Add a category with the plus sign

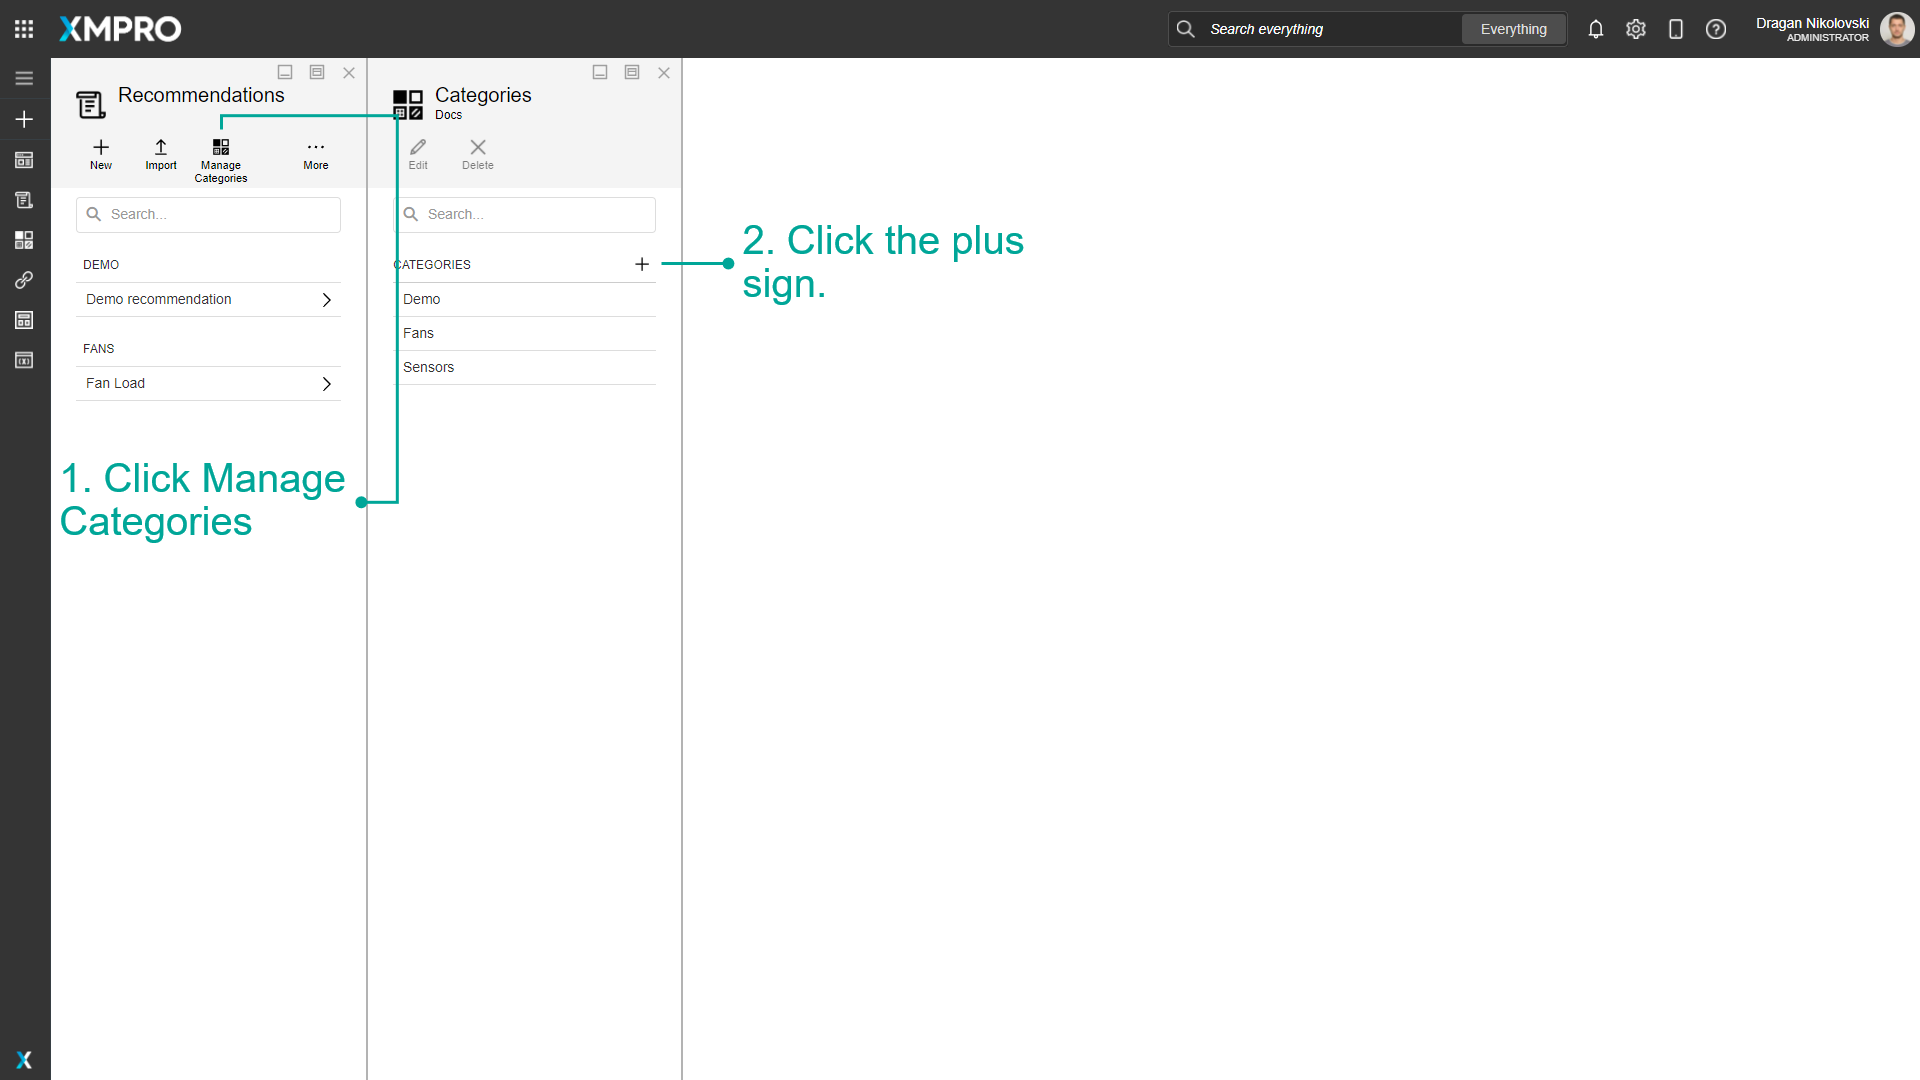[x=642, y=264]
